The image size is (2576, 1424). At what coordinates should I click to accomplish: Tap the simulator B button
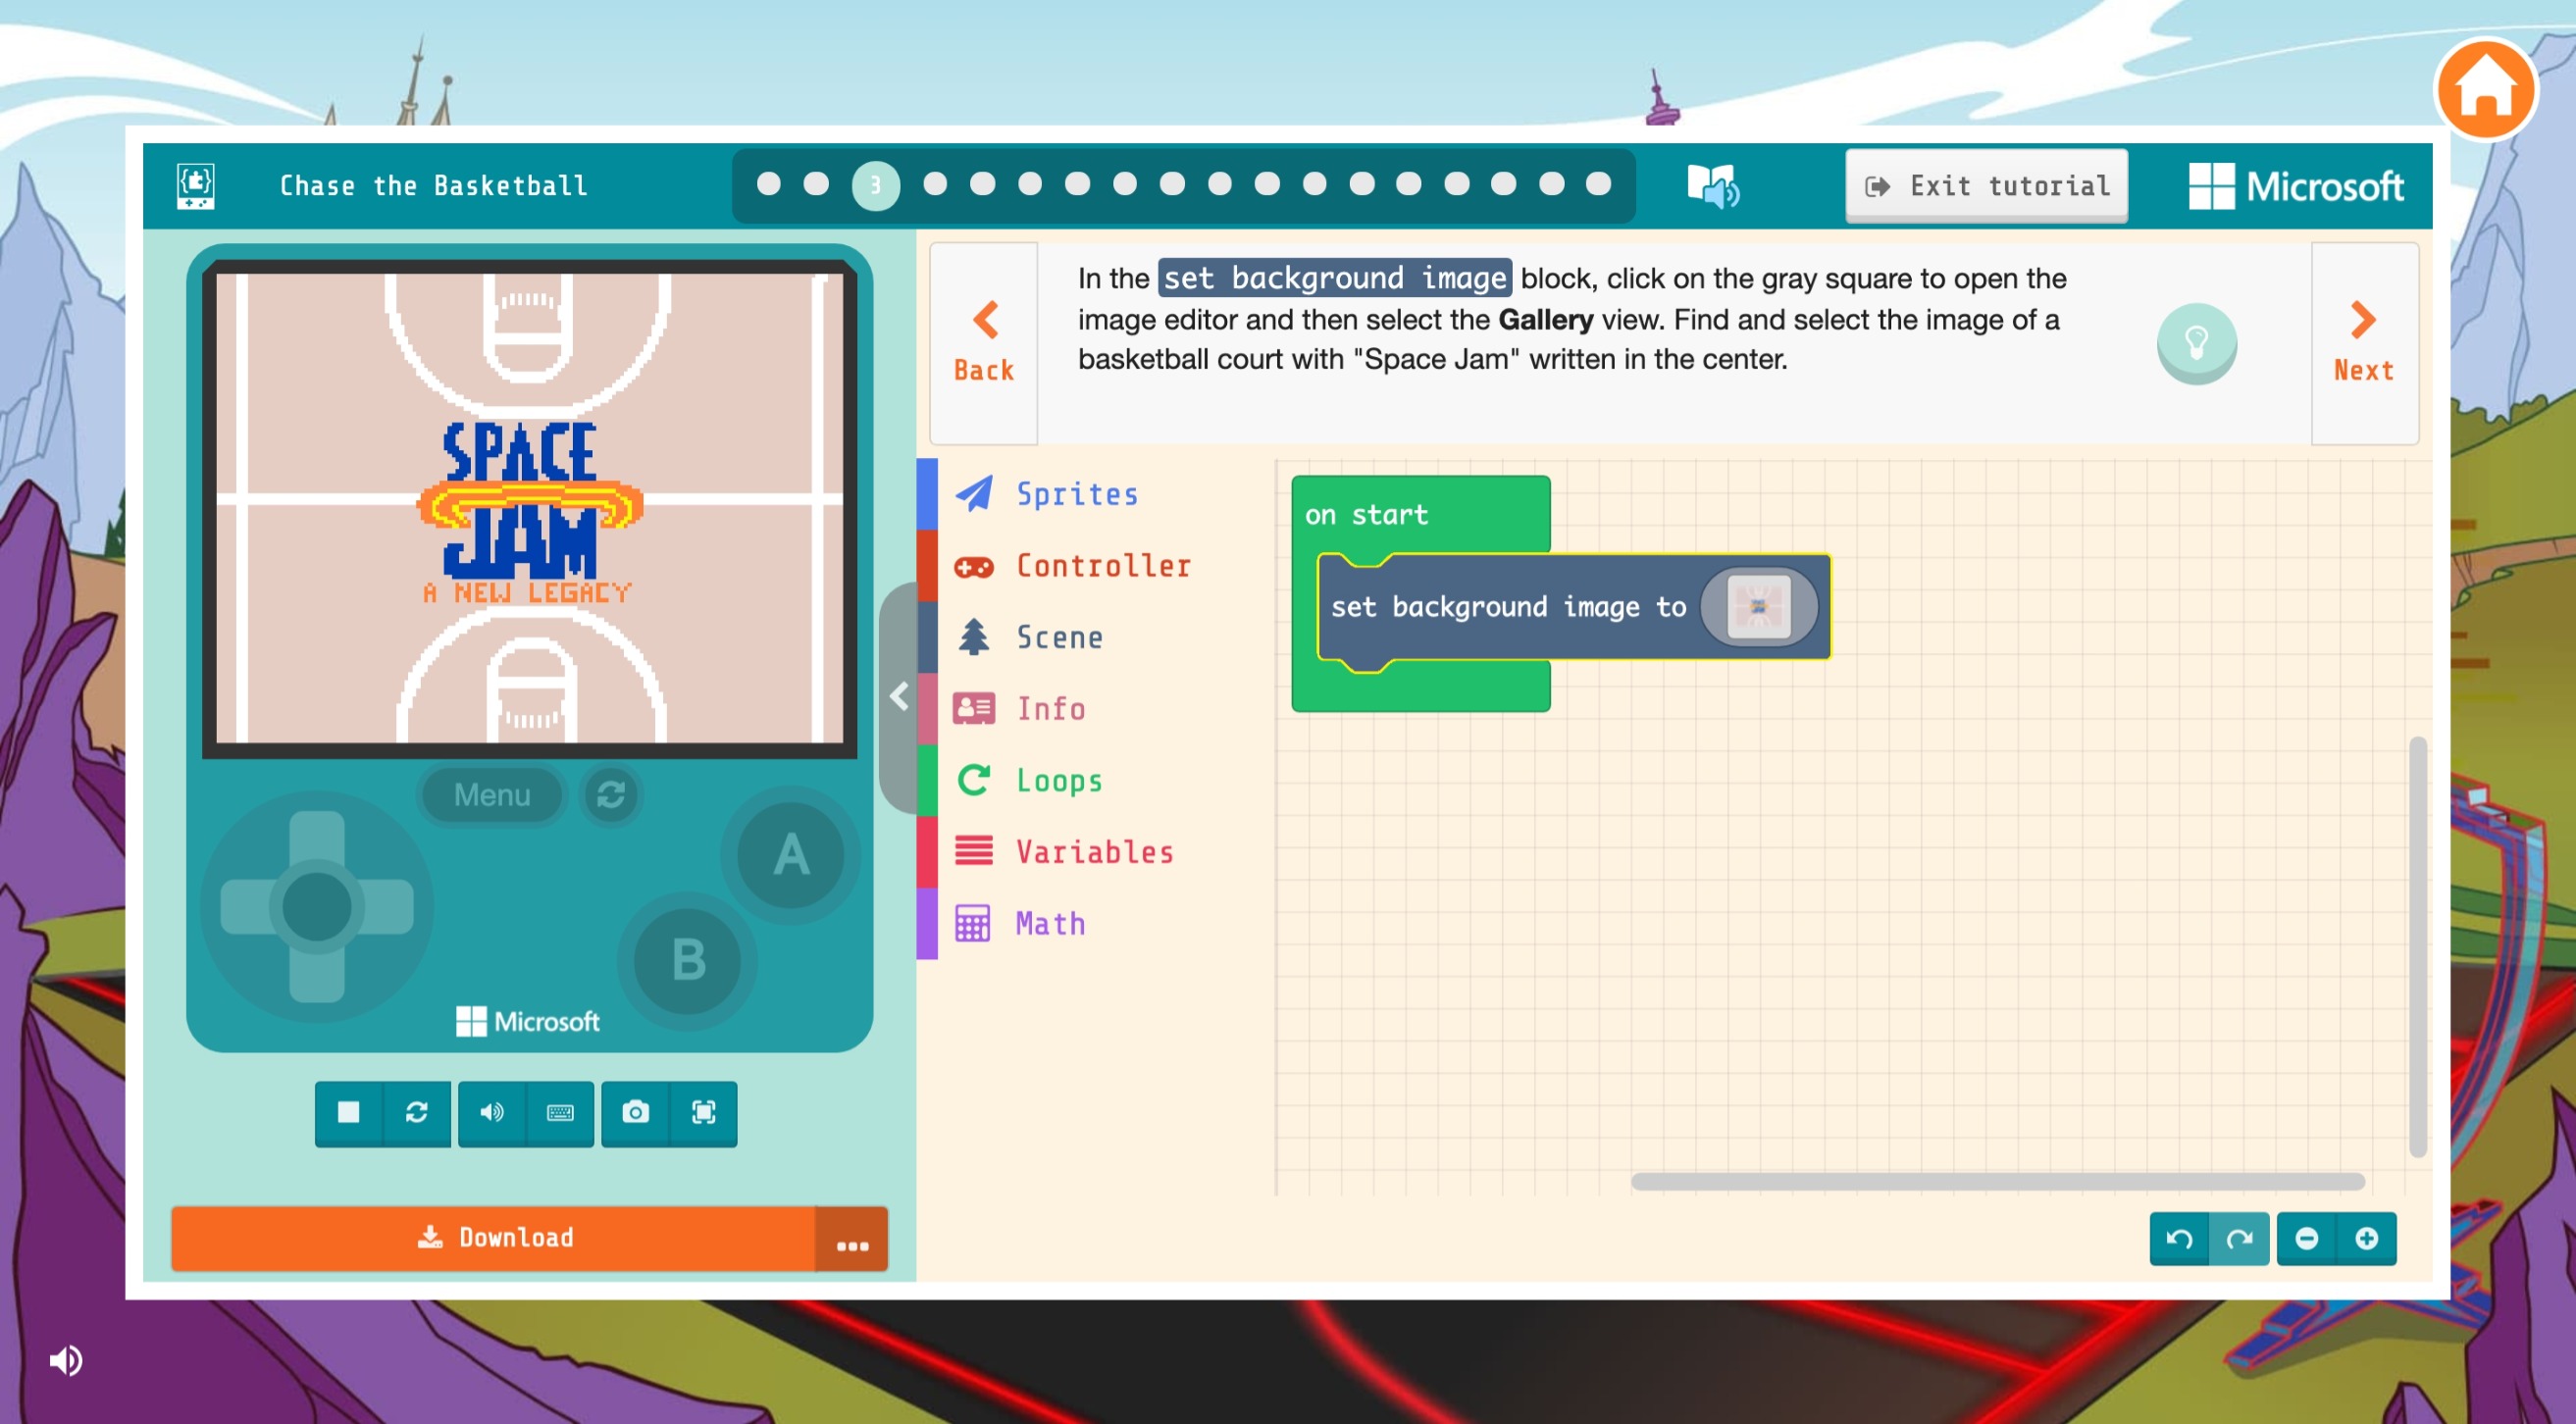point(688,961)
